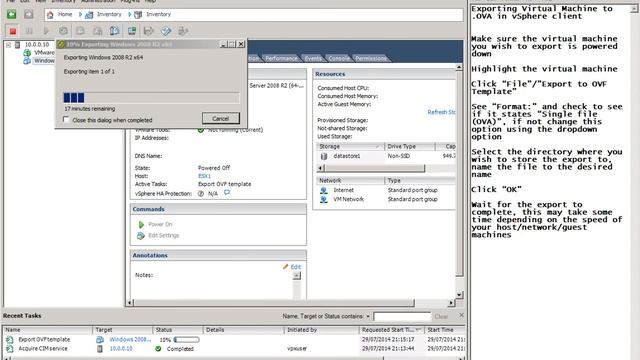Click the Edit Settings icon in Commands
This screenshot has width=640, height=360.
pyautogui.click(x=141, y=236)
